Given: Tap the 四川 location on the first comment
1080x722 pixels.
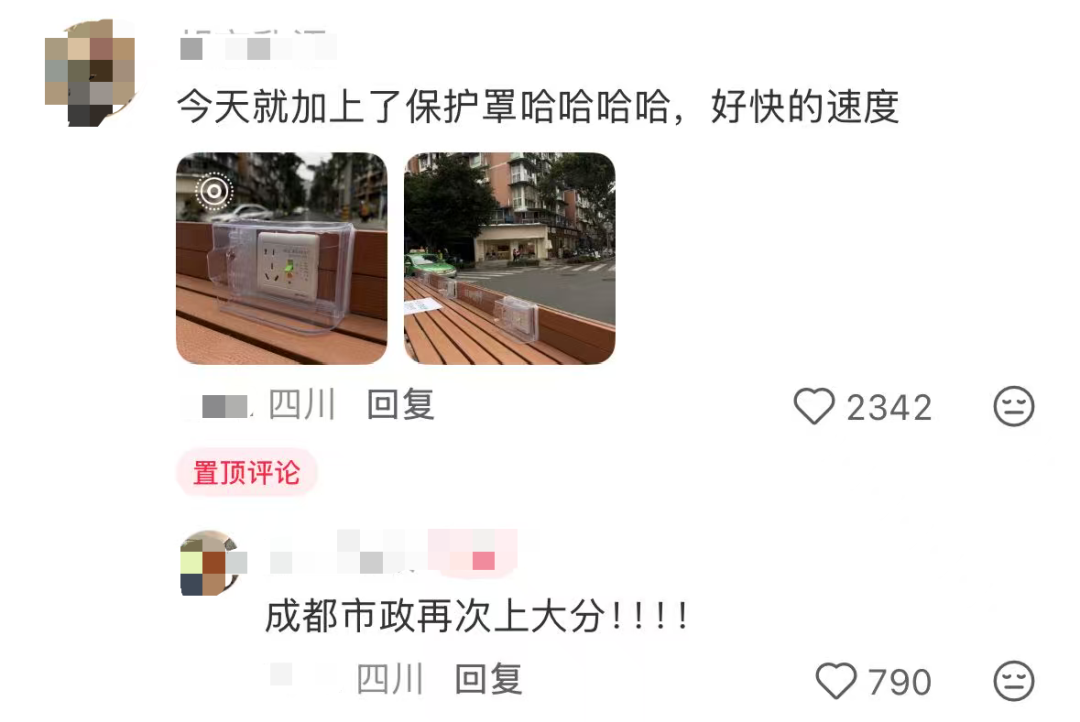Looking at the screenshot, I should pyautogui.click(x=302, y=404).
